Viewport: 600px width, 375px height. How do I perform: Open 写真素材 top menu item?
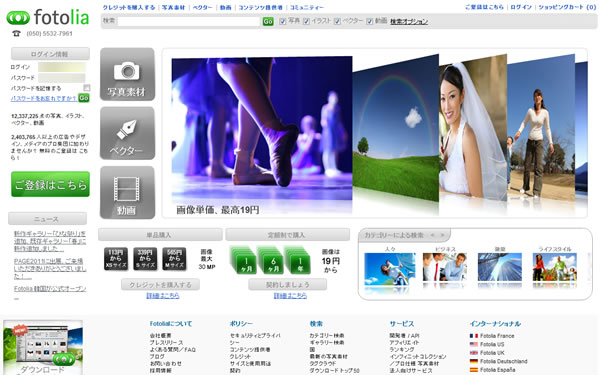[173, 7]
